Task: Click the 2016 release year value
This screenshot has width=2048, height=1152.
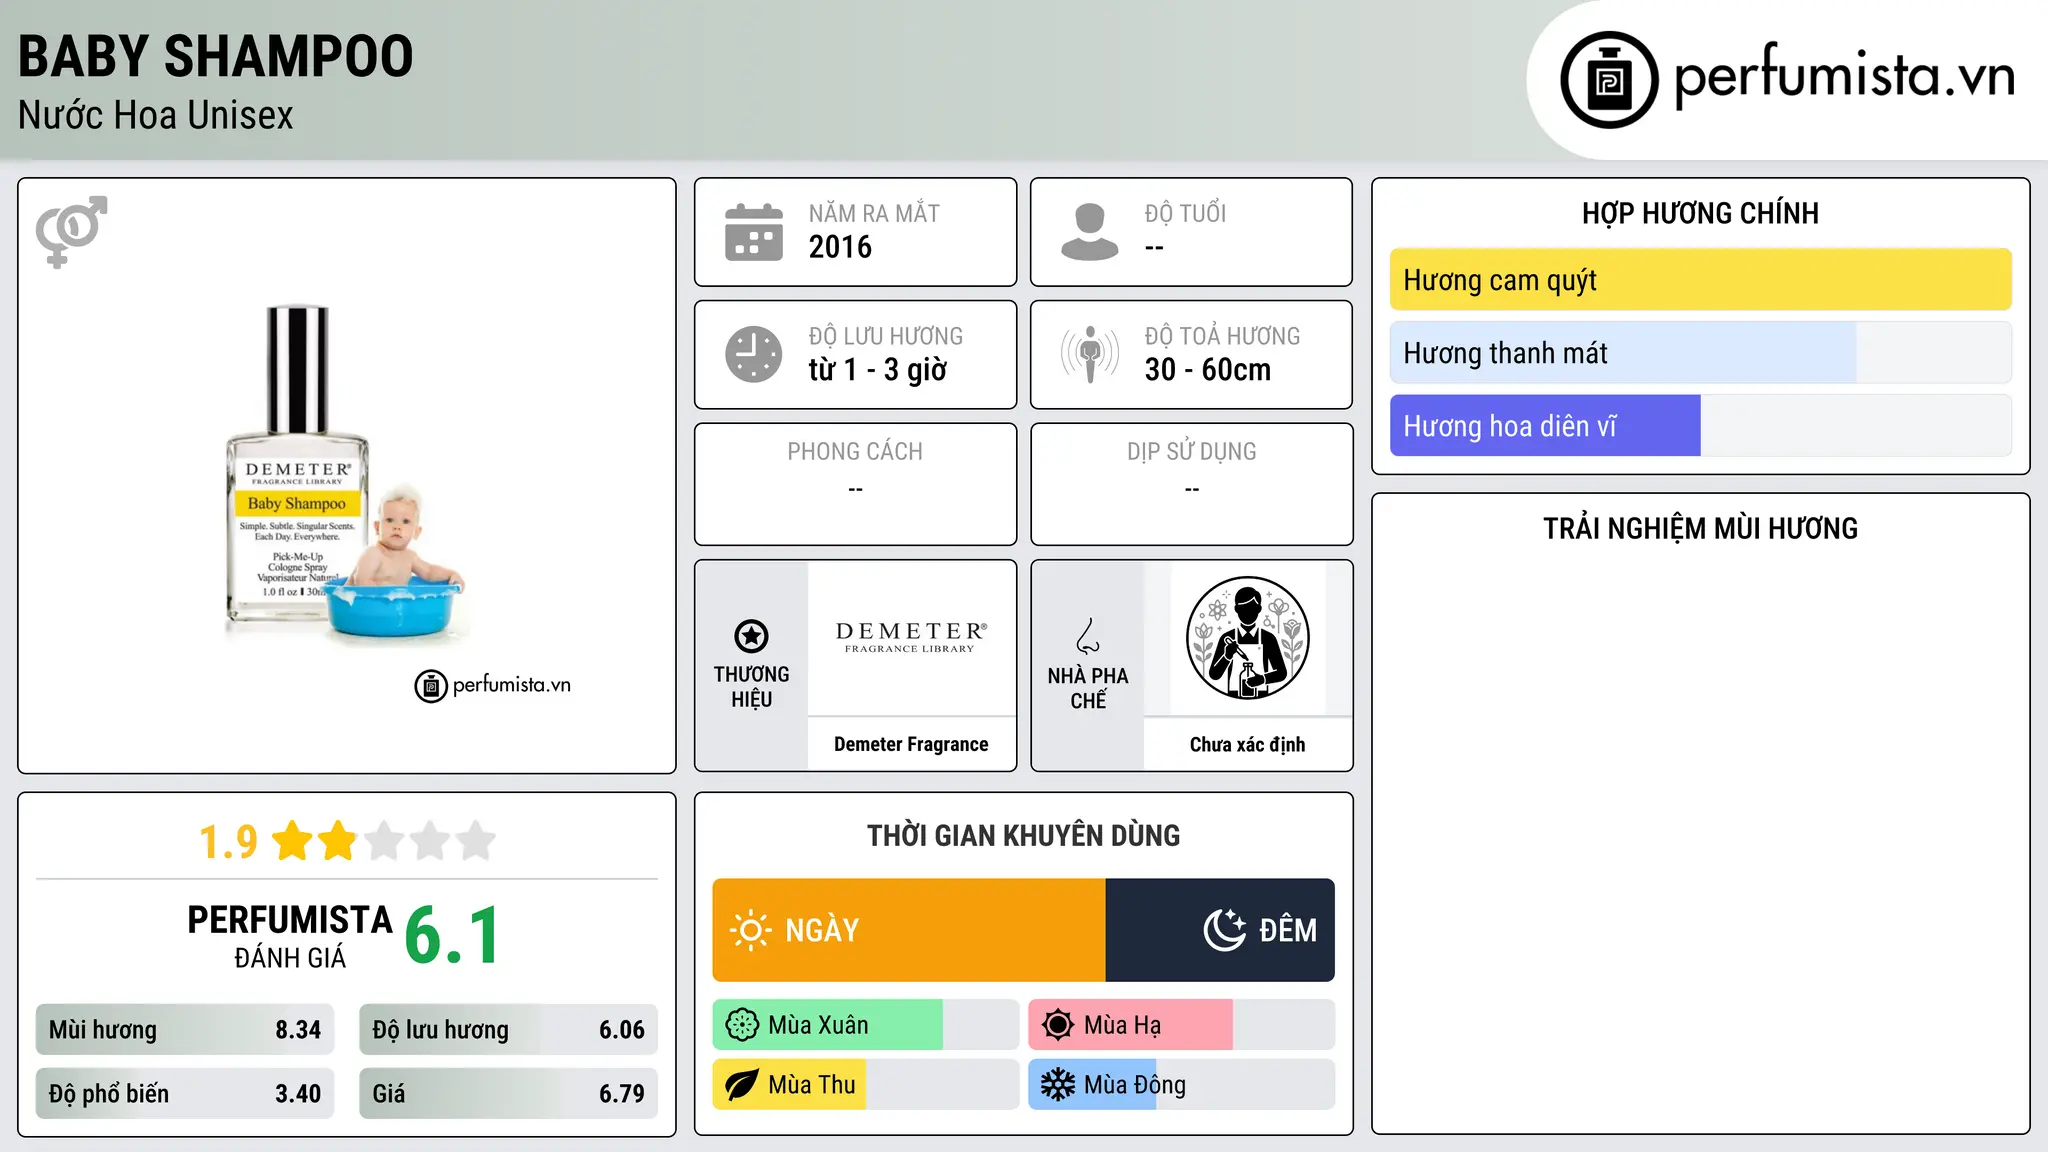Action: point(840,247)
